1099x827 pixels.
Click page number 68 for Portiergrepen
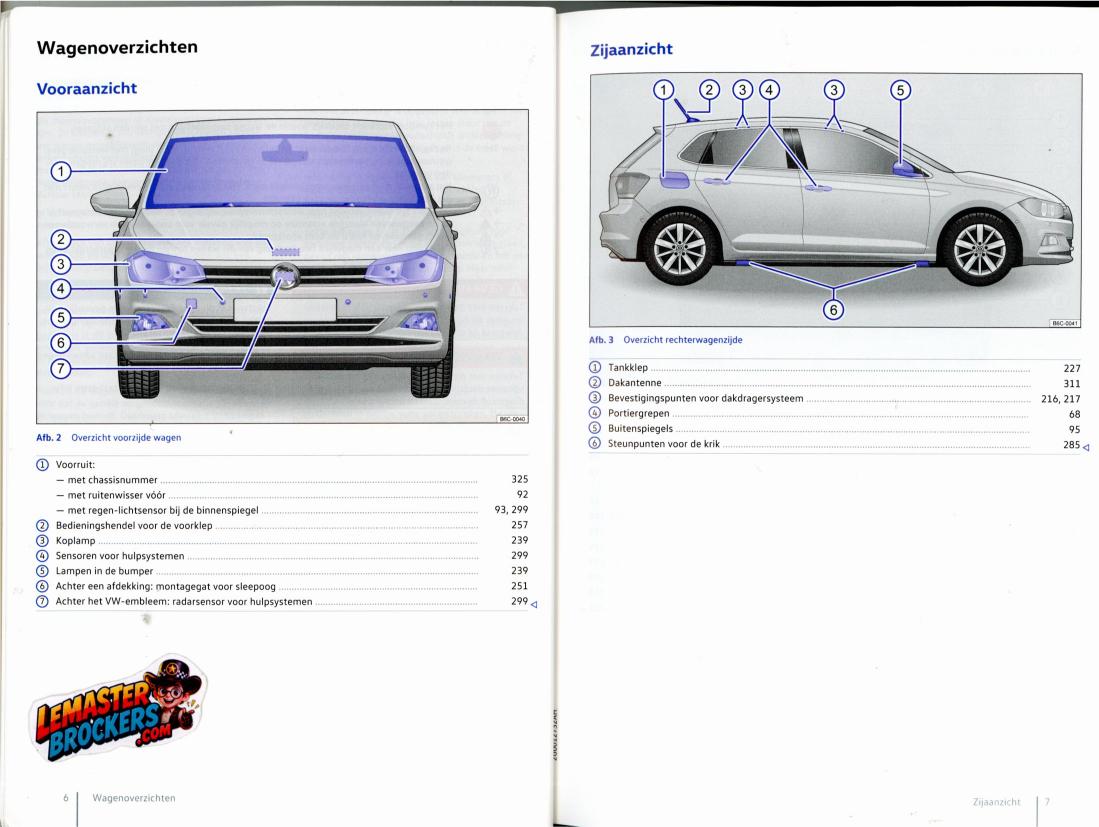[x=1074, y=414]
